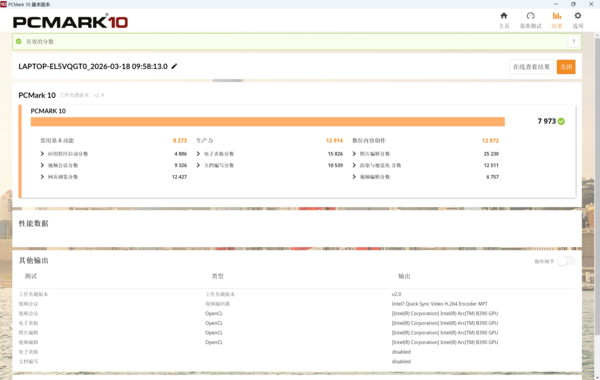Click the score value 9 326
600x380 pixels.
tap(181, 165)
